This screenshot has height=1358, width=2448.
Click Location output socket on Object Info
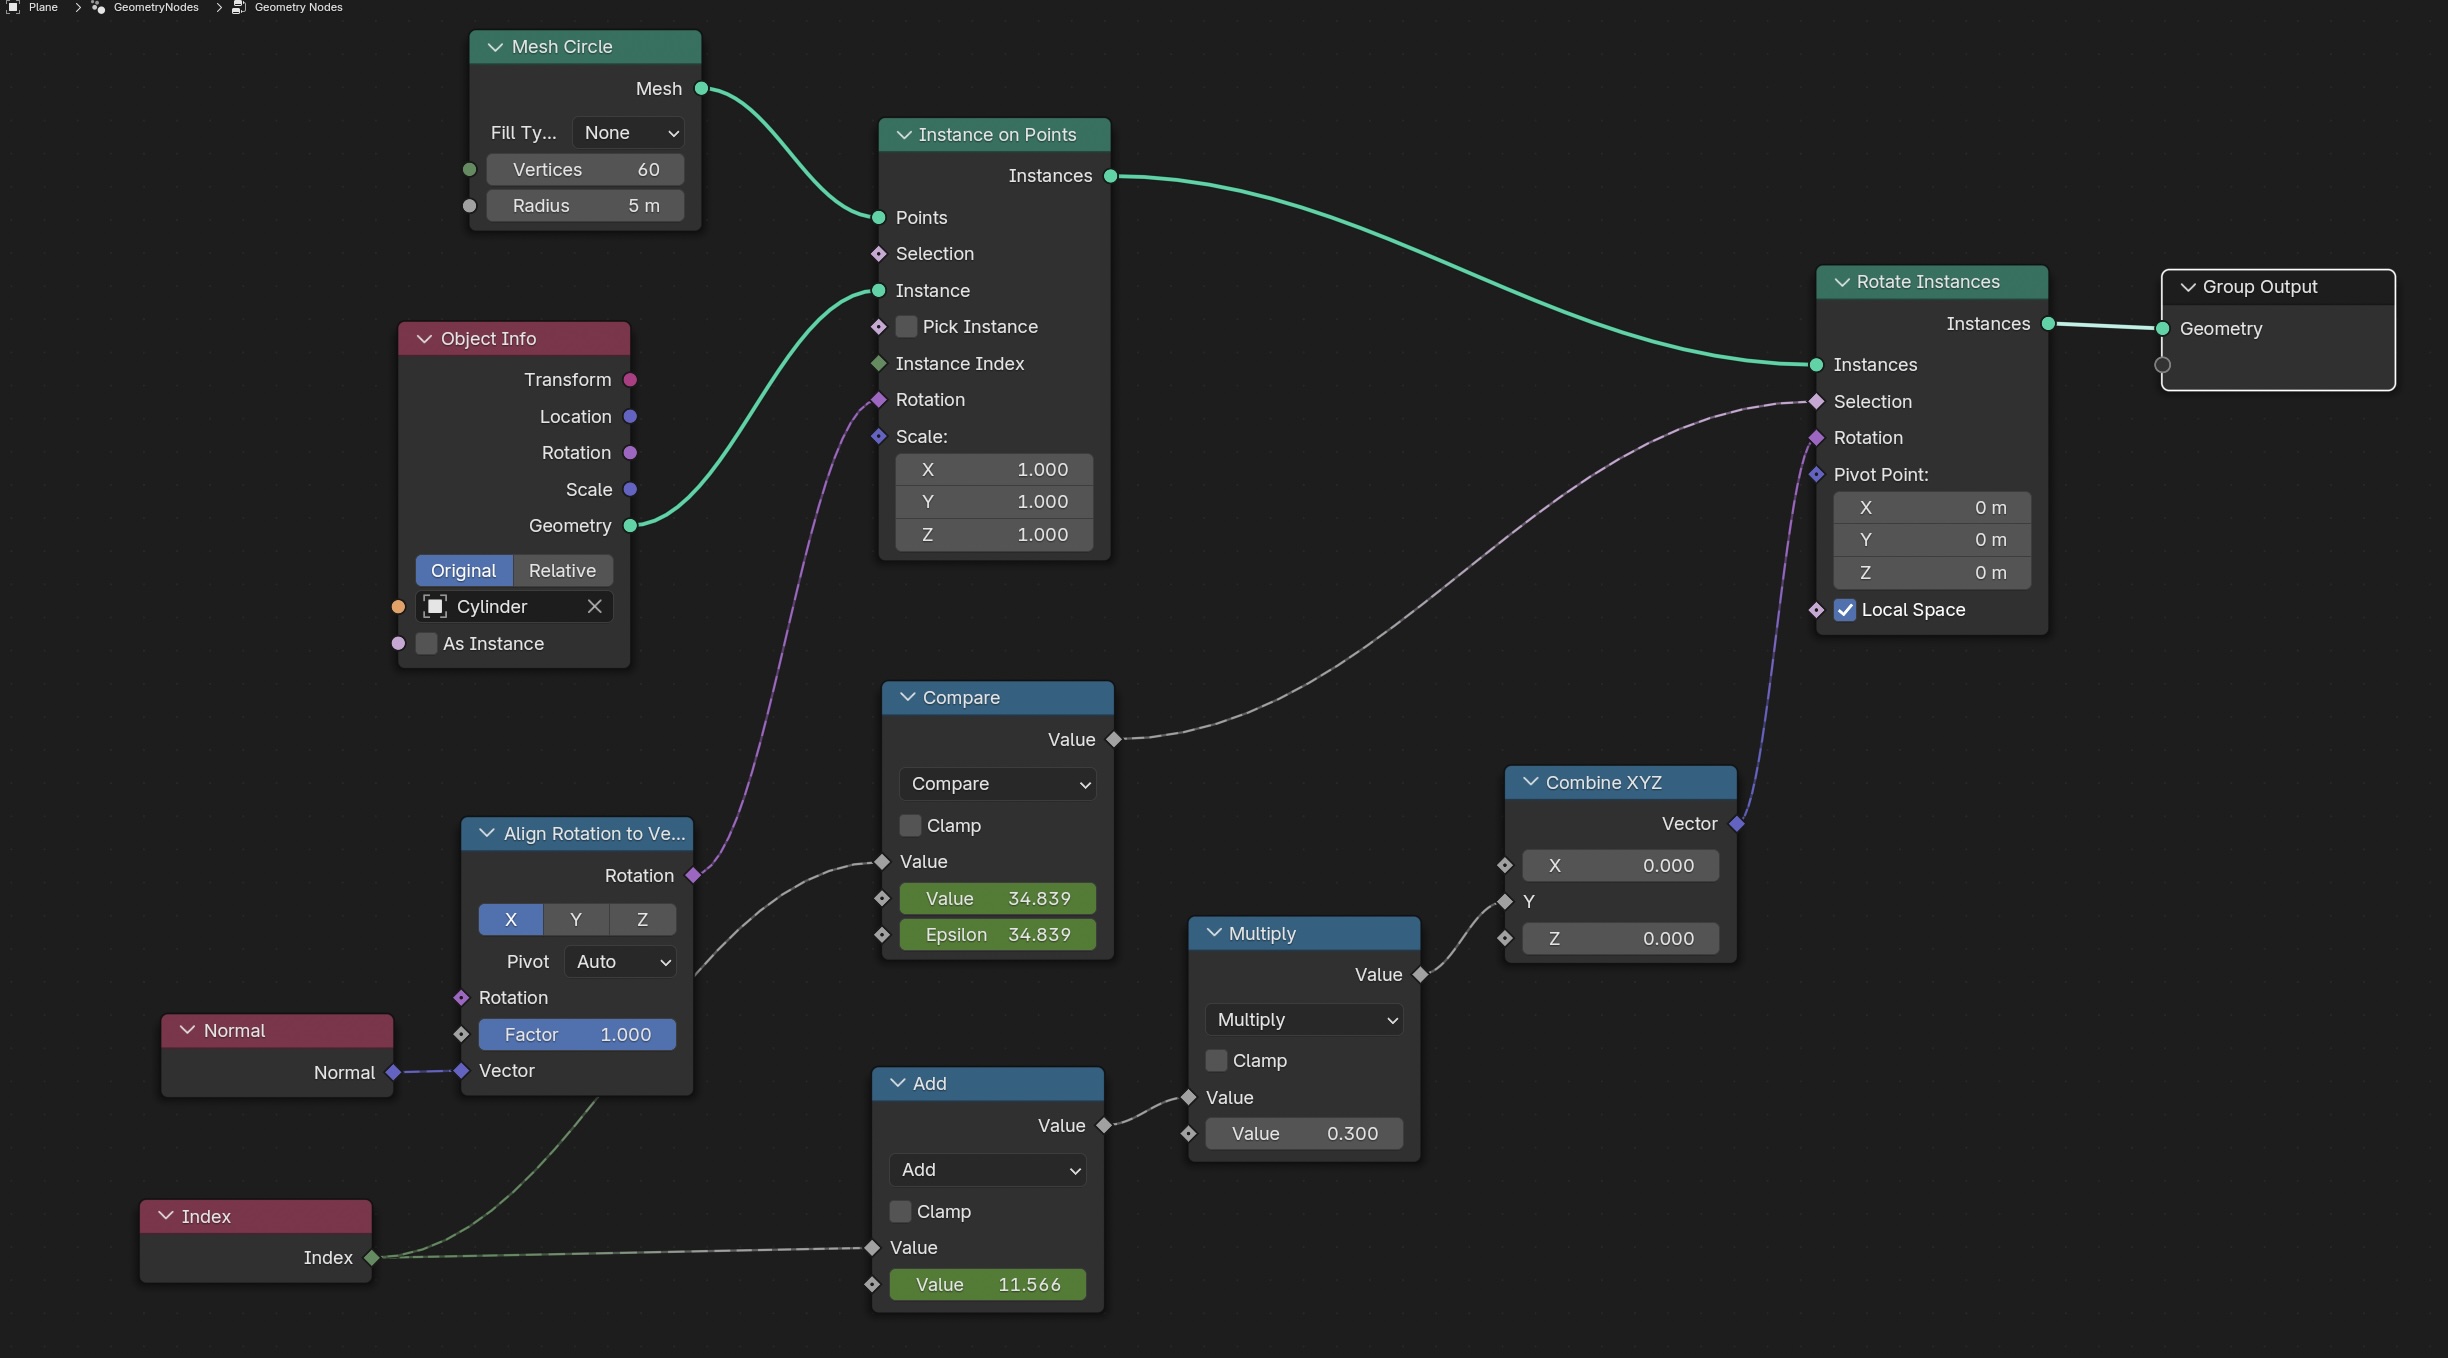tap(630, 417)
